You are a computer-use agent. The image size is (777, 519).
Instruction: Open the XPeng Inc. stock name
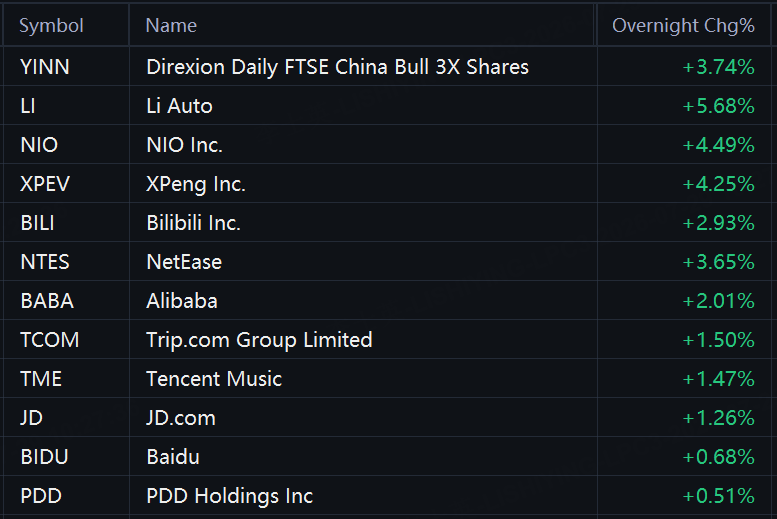(196, 184)
